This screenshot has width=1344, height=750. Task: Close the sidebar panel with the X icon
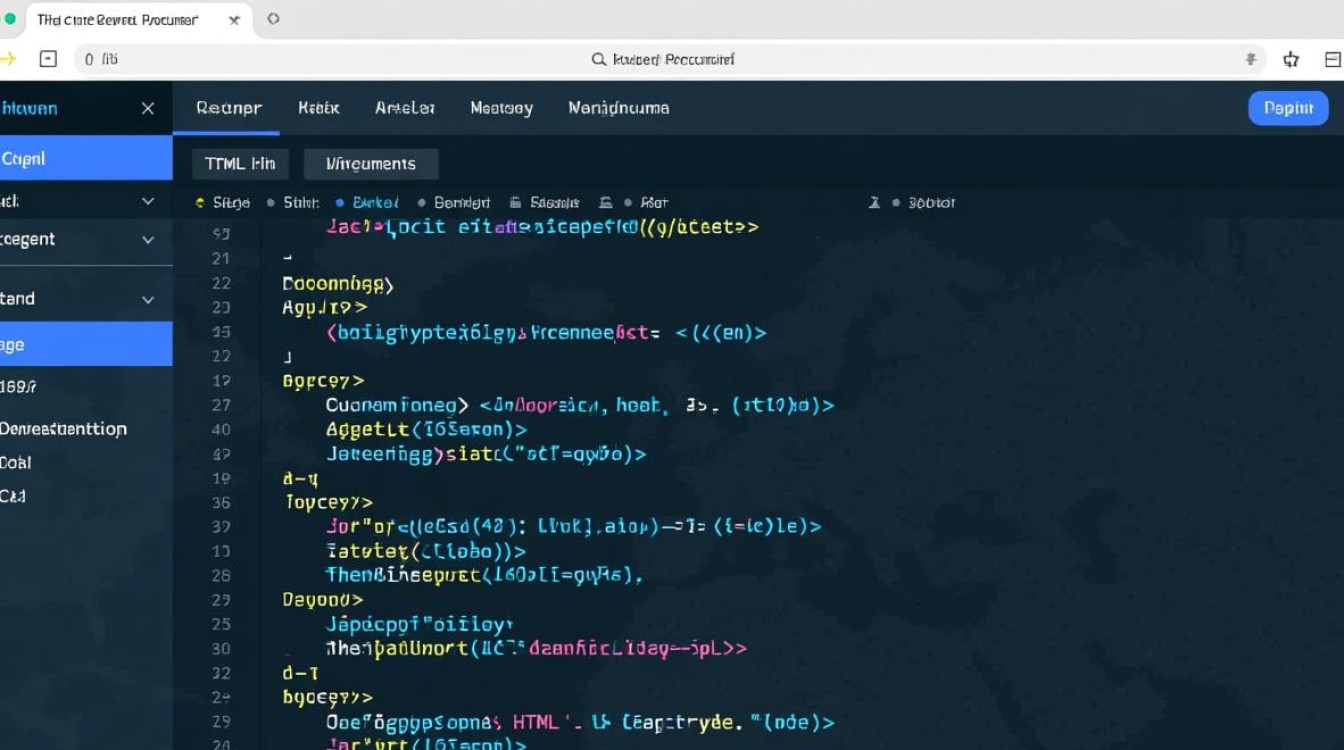147,108
